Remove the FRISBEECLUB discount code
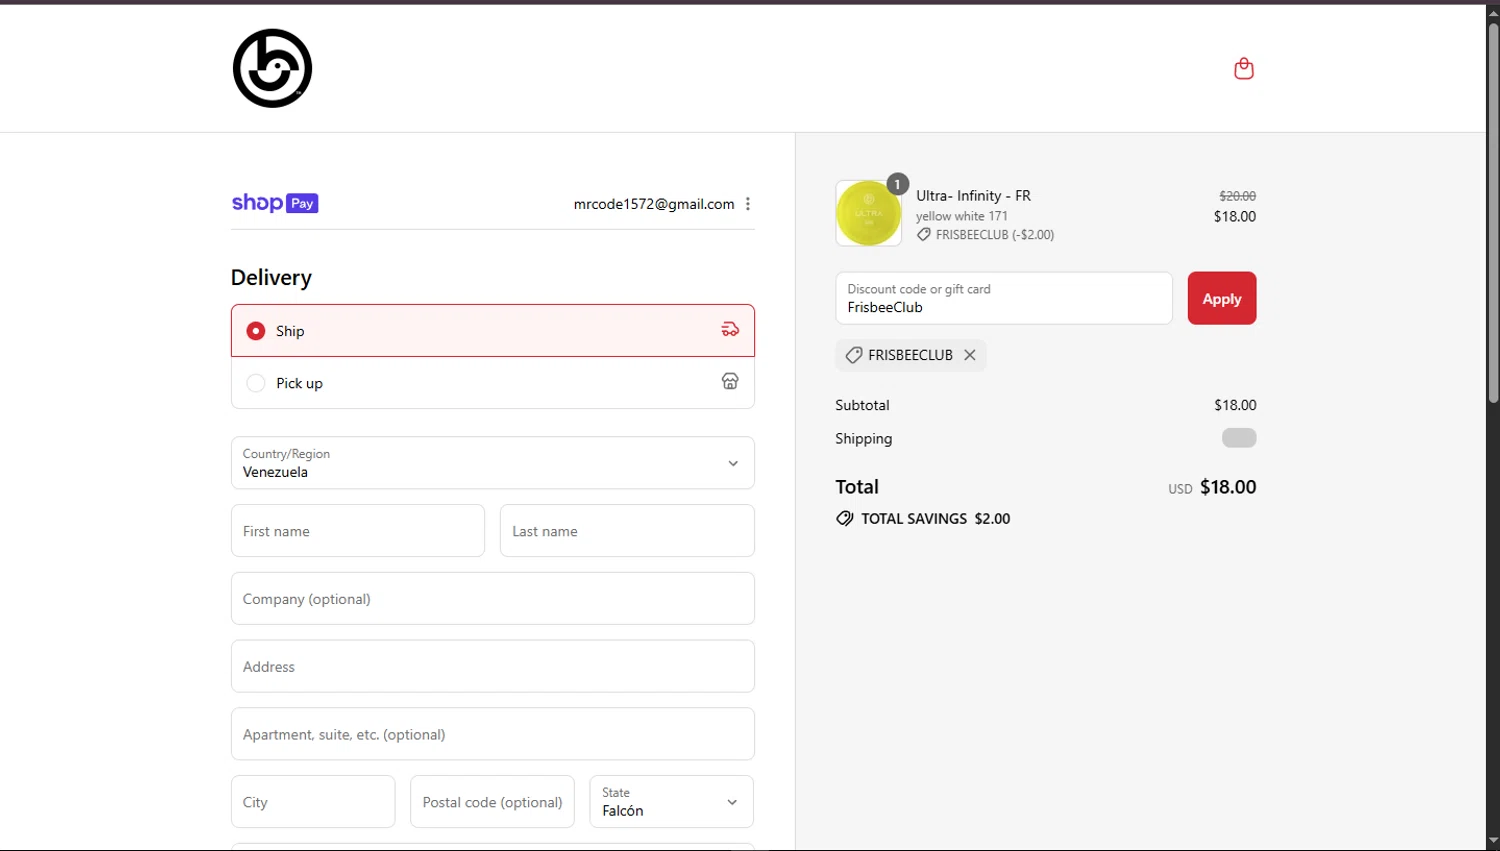The height and width of the screenshot is (851, 1500). click(969, 355)
